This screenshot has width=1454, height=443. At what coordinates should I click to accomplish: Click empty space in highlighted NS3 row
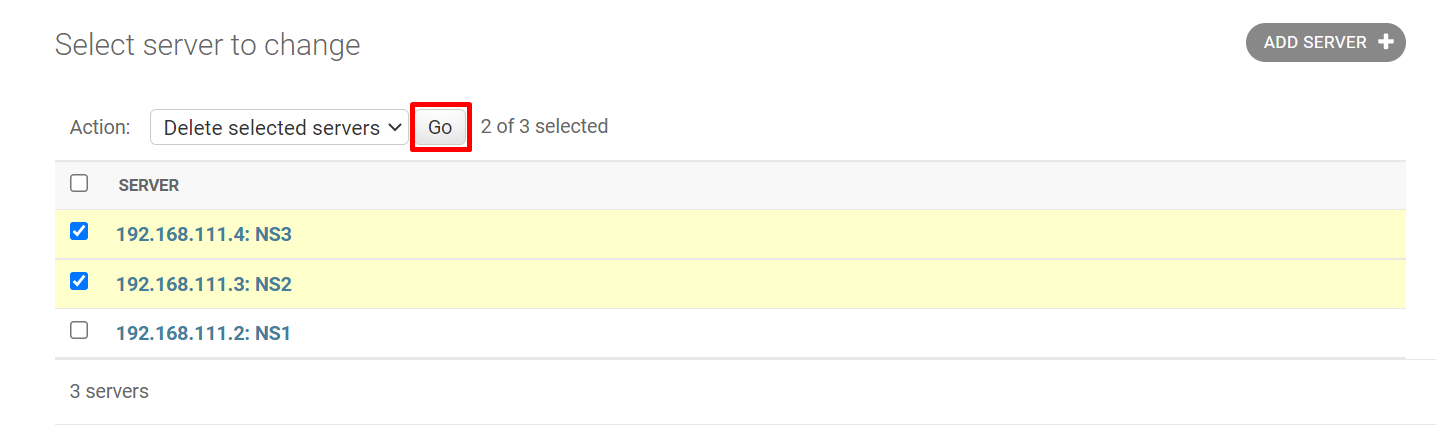(x=800, y=235)
